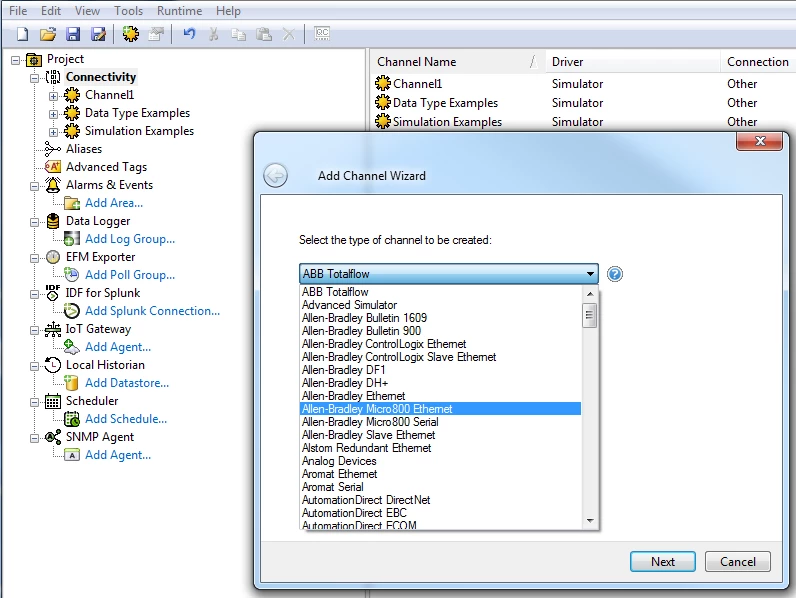The image size is (796, 598).
Task: Click the Scheduler calendar icon
Action: (53, 401)
